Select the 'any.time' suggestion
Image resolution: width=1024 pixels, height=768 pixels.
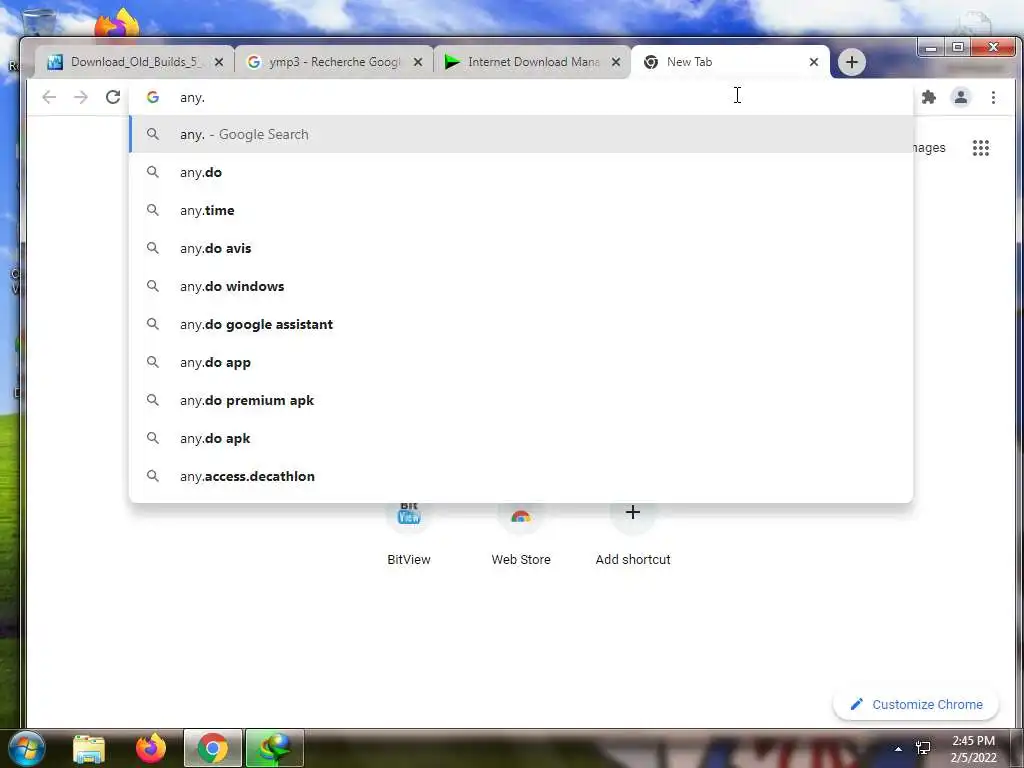point(521,210)
